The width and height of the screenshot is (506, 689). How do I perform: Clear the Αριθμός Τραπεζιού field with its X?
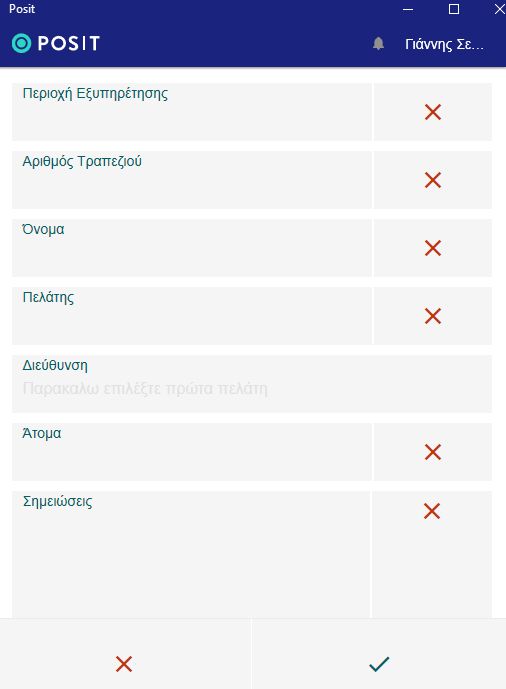click(433, 180)
